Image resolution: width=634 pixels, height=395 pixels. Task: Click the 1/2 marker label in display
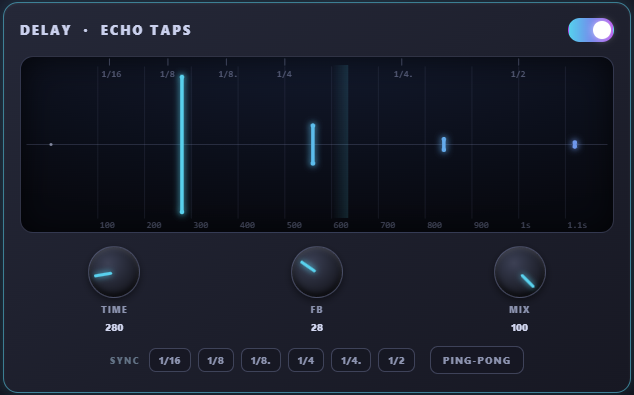(x=518, y=74)
